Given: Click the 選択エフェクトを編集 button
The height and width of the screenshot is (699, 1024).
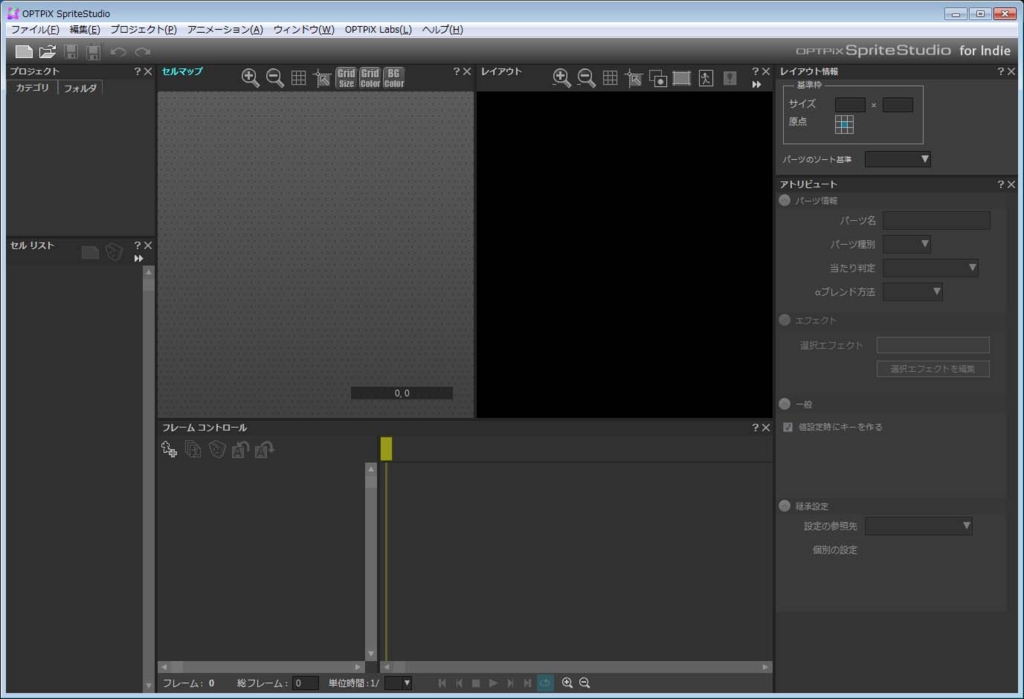Looking at the screenshot, I should 933,369.
